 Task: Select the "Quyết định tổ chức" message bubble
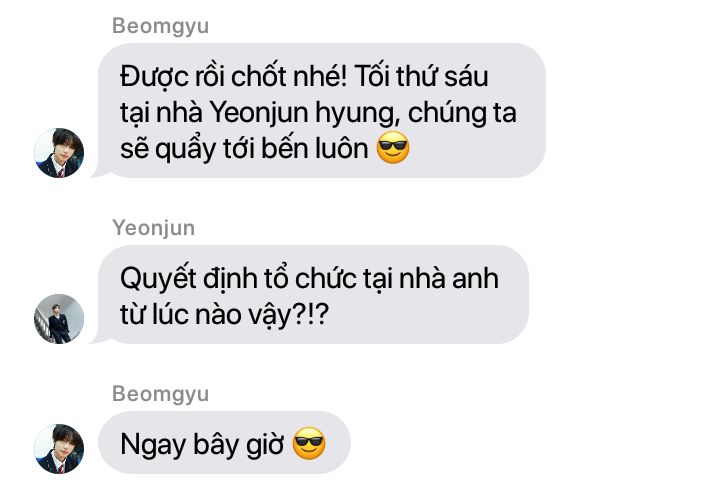313,294
